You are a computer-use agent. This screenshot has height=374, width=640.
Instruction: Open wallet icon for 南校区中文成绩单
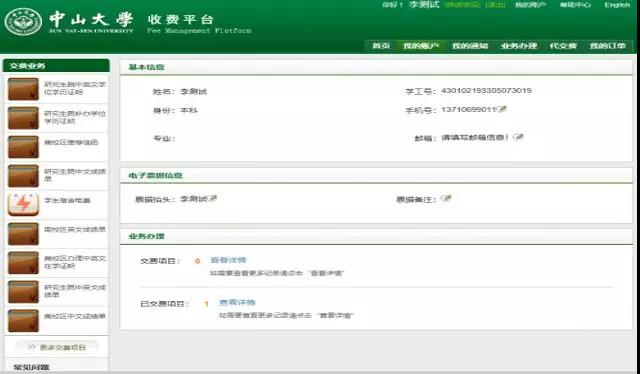click(23, 321)
